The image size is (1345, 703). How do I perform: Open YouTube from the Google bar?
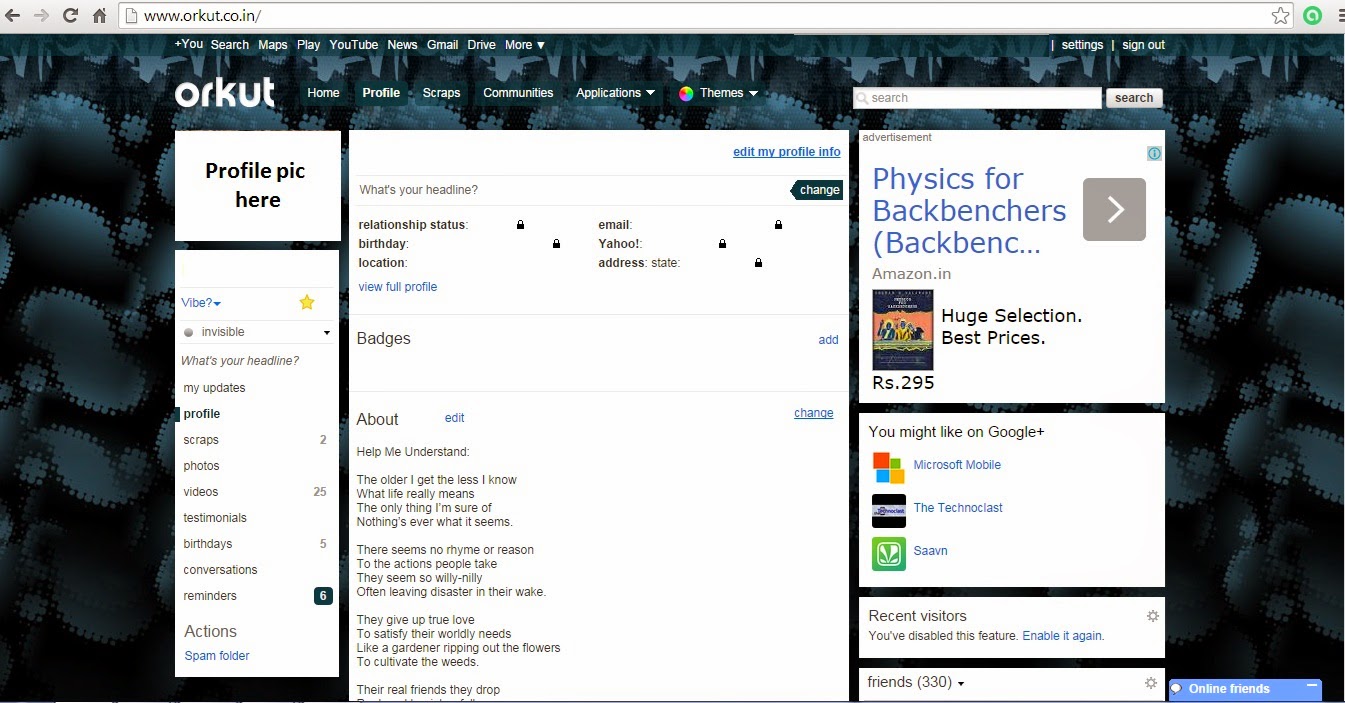pyautogui.click(x=354, y=45)
